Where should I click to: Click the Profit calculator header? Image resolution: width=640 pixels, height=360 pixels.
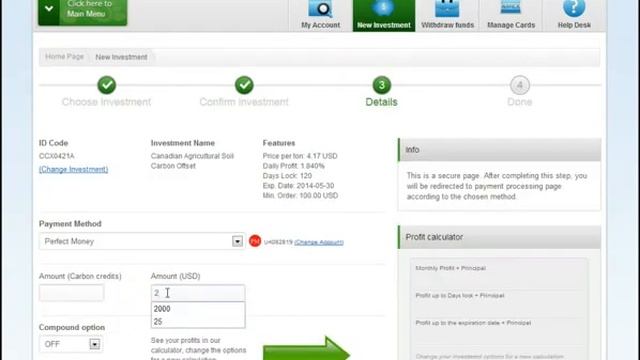tap(499, 237)
